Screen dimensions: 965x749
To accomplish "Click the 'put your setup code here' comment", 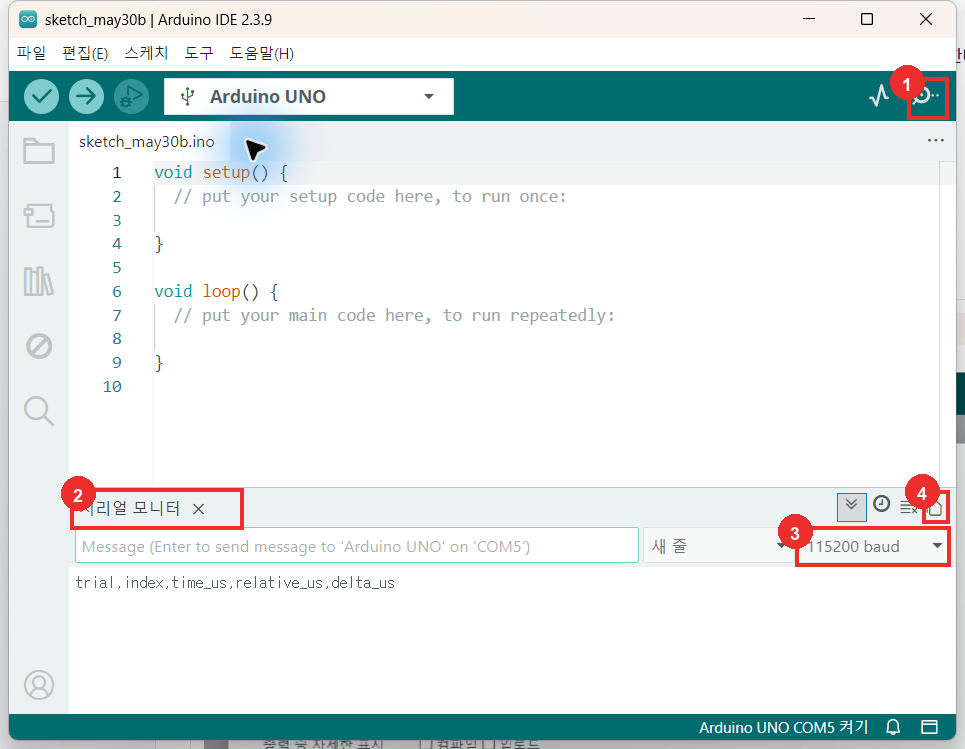I will (x=370, y=196).
